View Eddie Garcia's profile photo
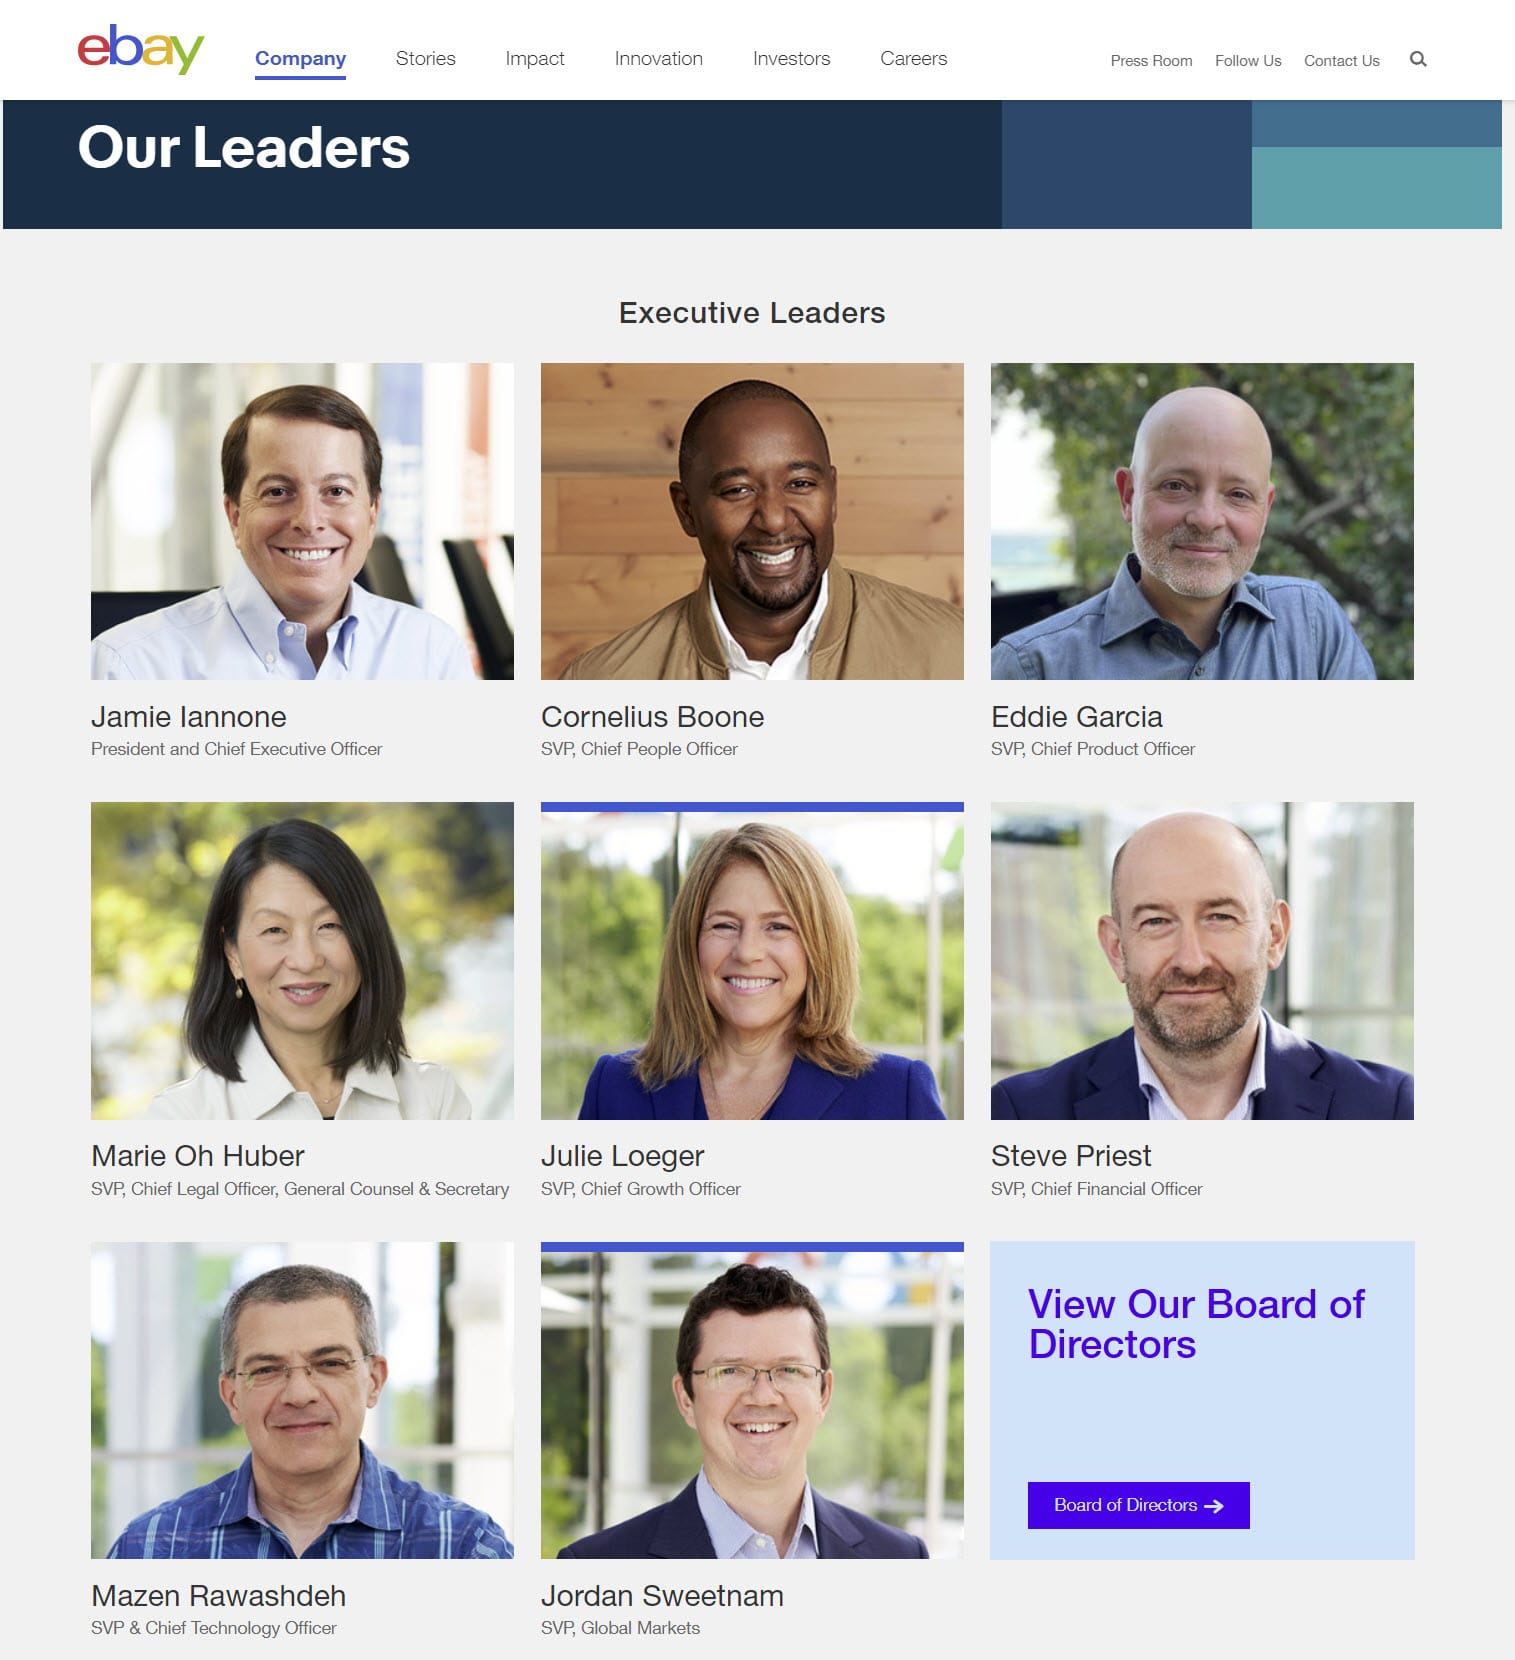 click(x=1202, y=521)
